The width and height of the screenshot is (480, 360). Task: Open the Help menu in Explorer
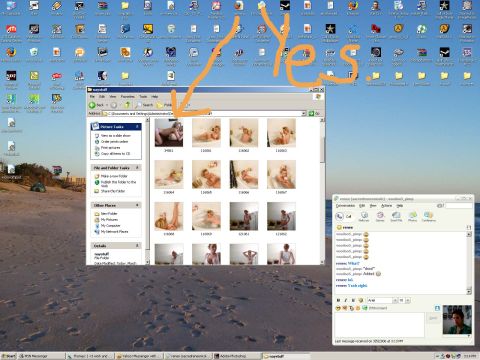coord(154,96)
